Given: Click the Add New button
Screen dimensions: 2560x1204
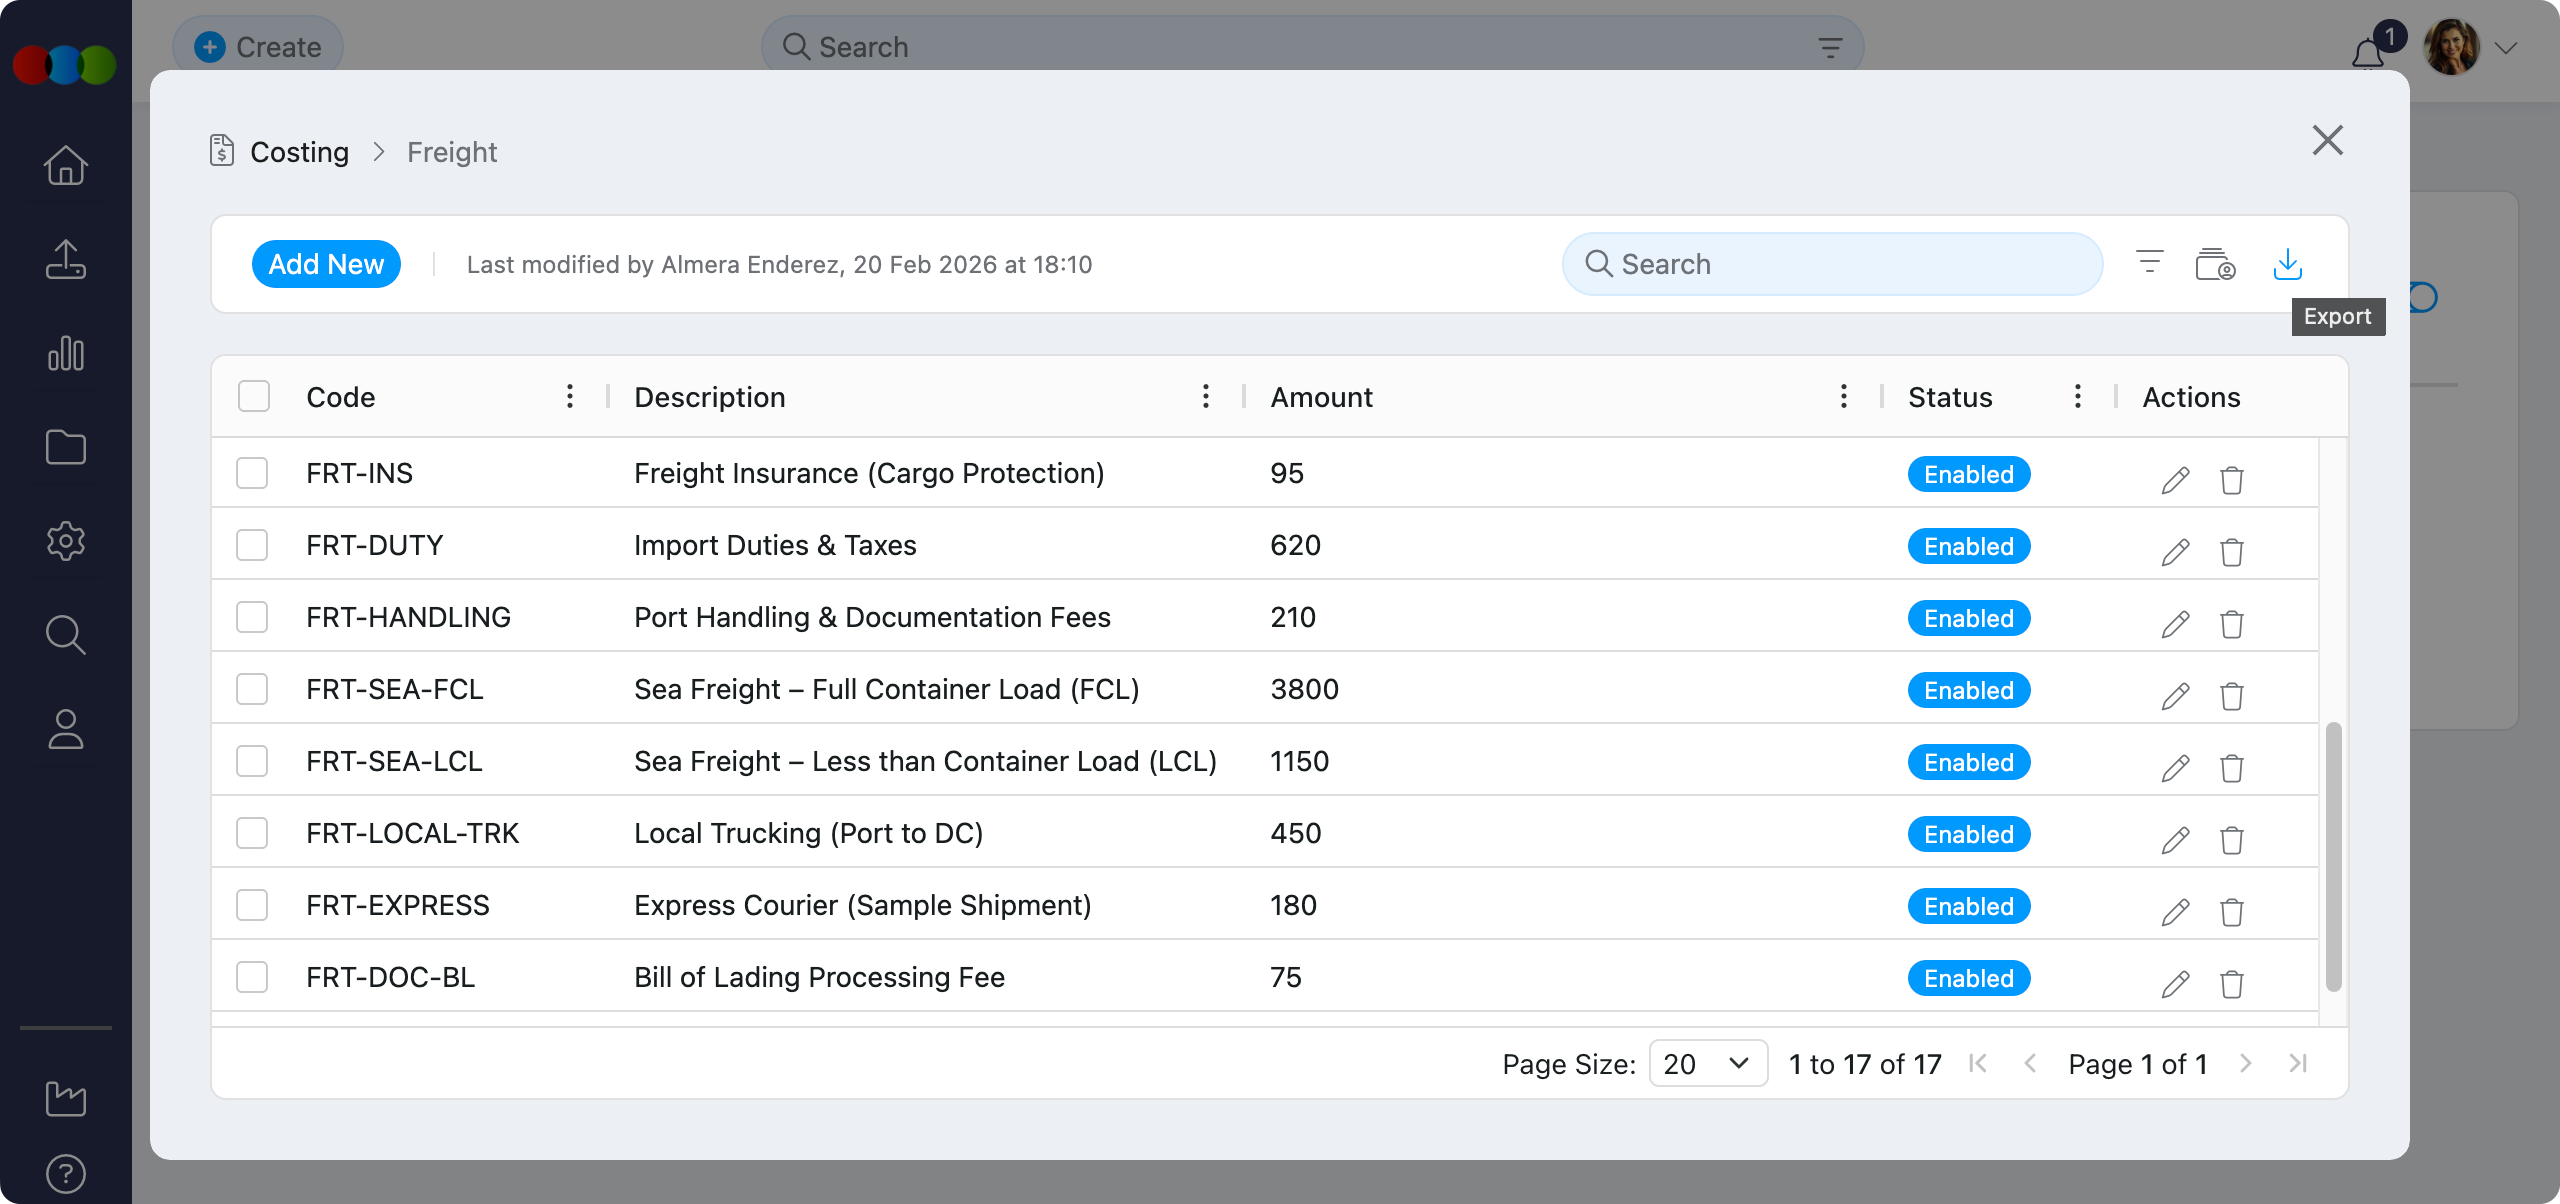Looking at the screenshot, I should pyautogui.click(x=326, y=264).
